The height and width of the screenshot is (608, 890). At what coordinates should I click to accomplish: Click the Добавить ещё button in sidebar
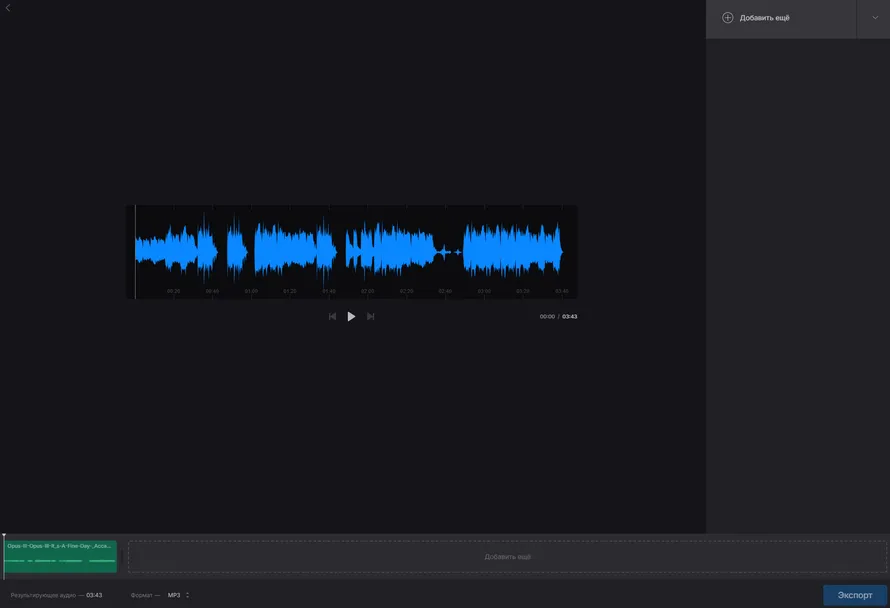[780, 19]
